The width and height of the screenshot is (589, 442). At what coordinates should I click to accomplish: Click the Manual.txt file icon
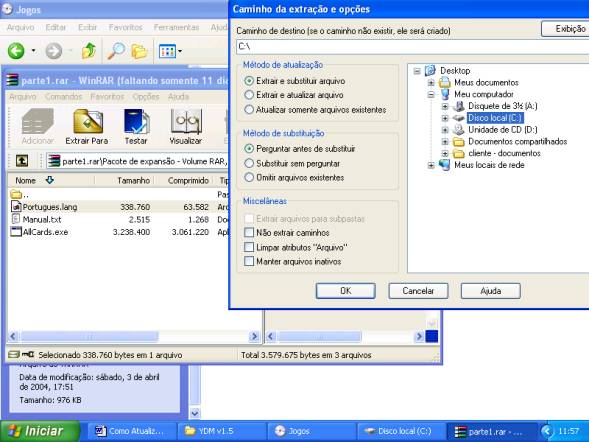click(16, 219)
